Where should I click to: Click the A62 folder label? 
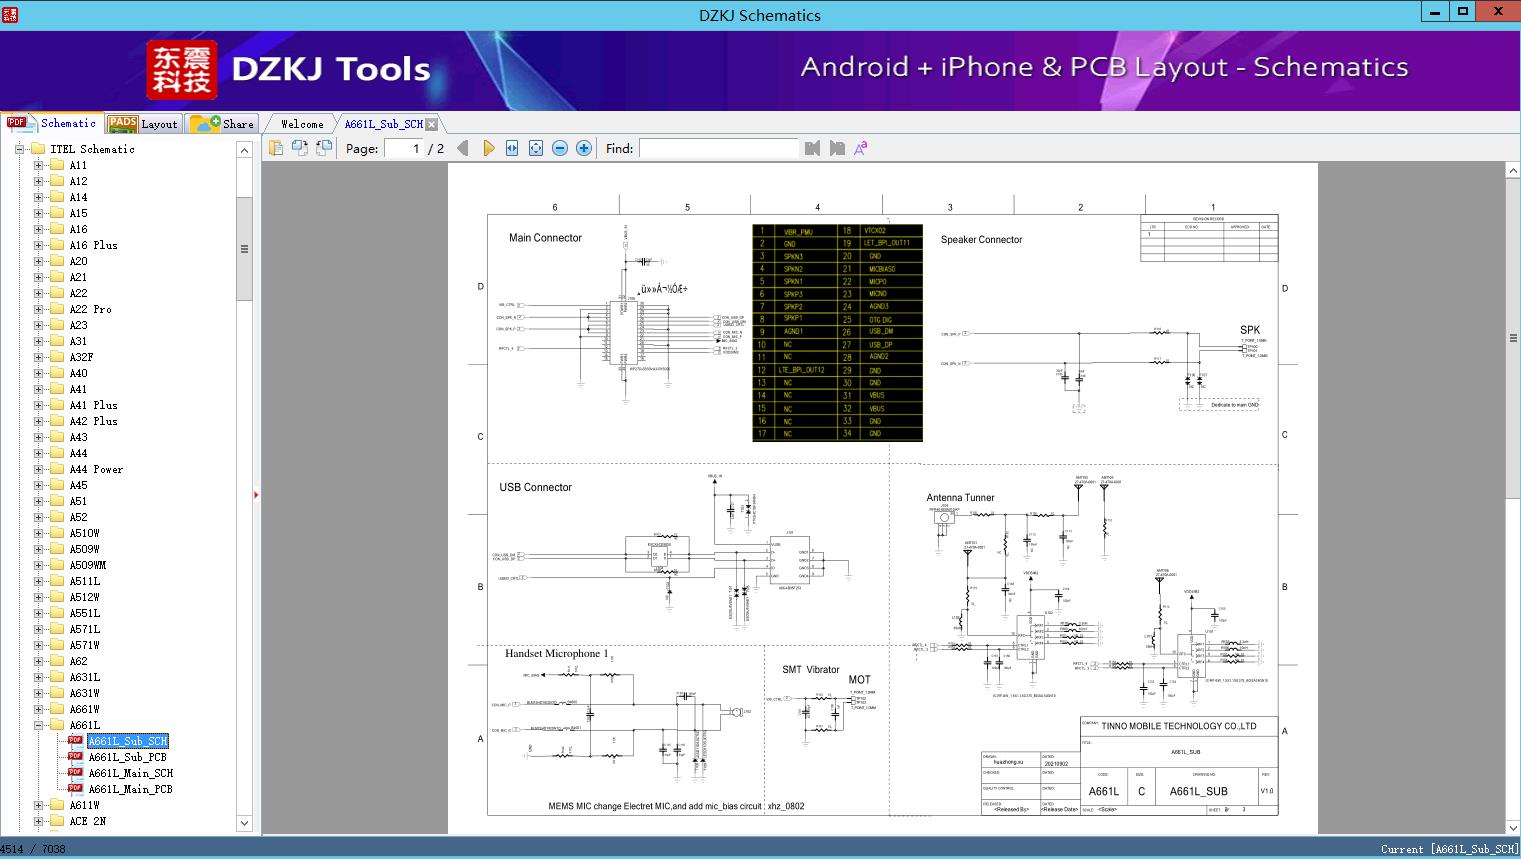point(79,661)
